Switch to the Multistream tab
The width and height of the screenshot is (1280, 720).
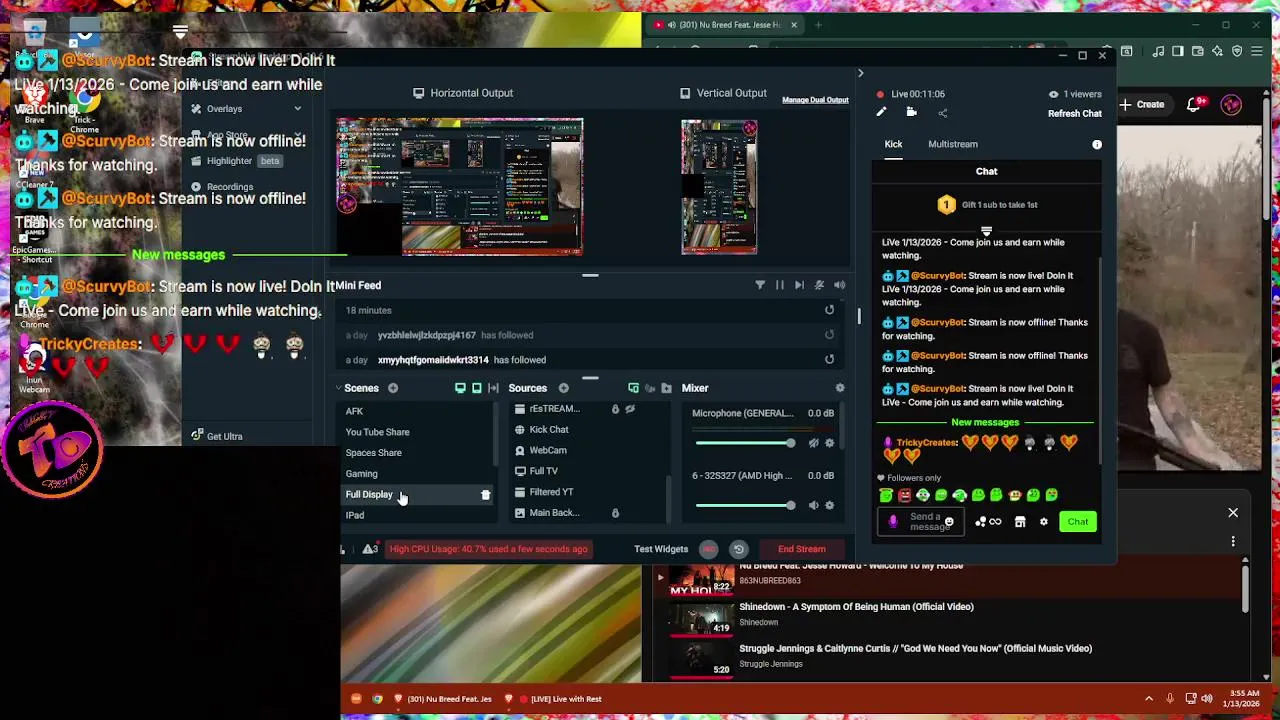click(953, 144)
